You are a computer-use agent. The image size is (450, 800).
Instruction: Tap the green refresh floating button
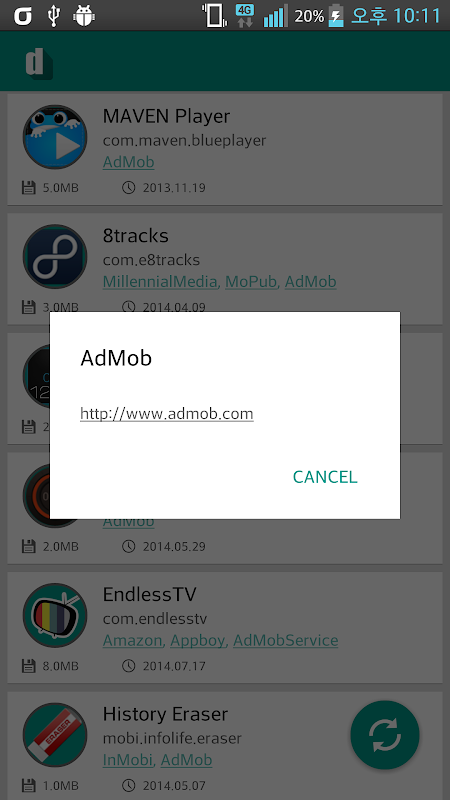click(x=385, y=735)
